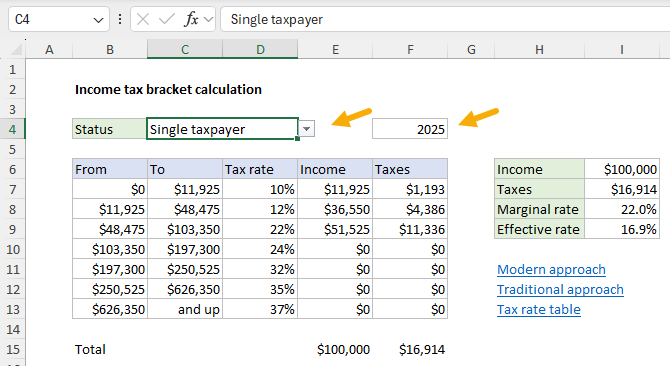The height and width of the screenshot is (366, 670).
Task: Open the Insert Function fx icon
Action: pos(191,19)
